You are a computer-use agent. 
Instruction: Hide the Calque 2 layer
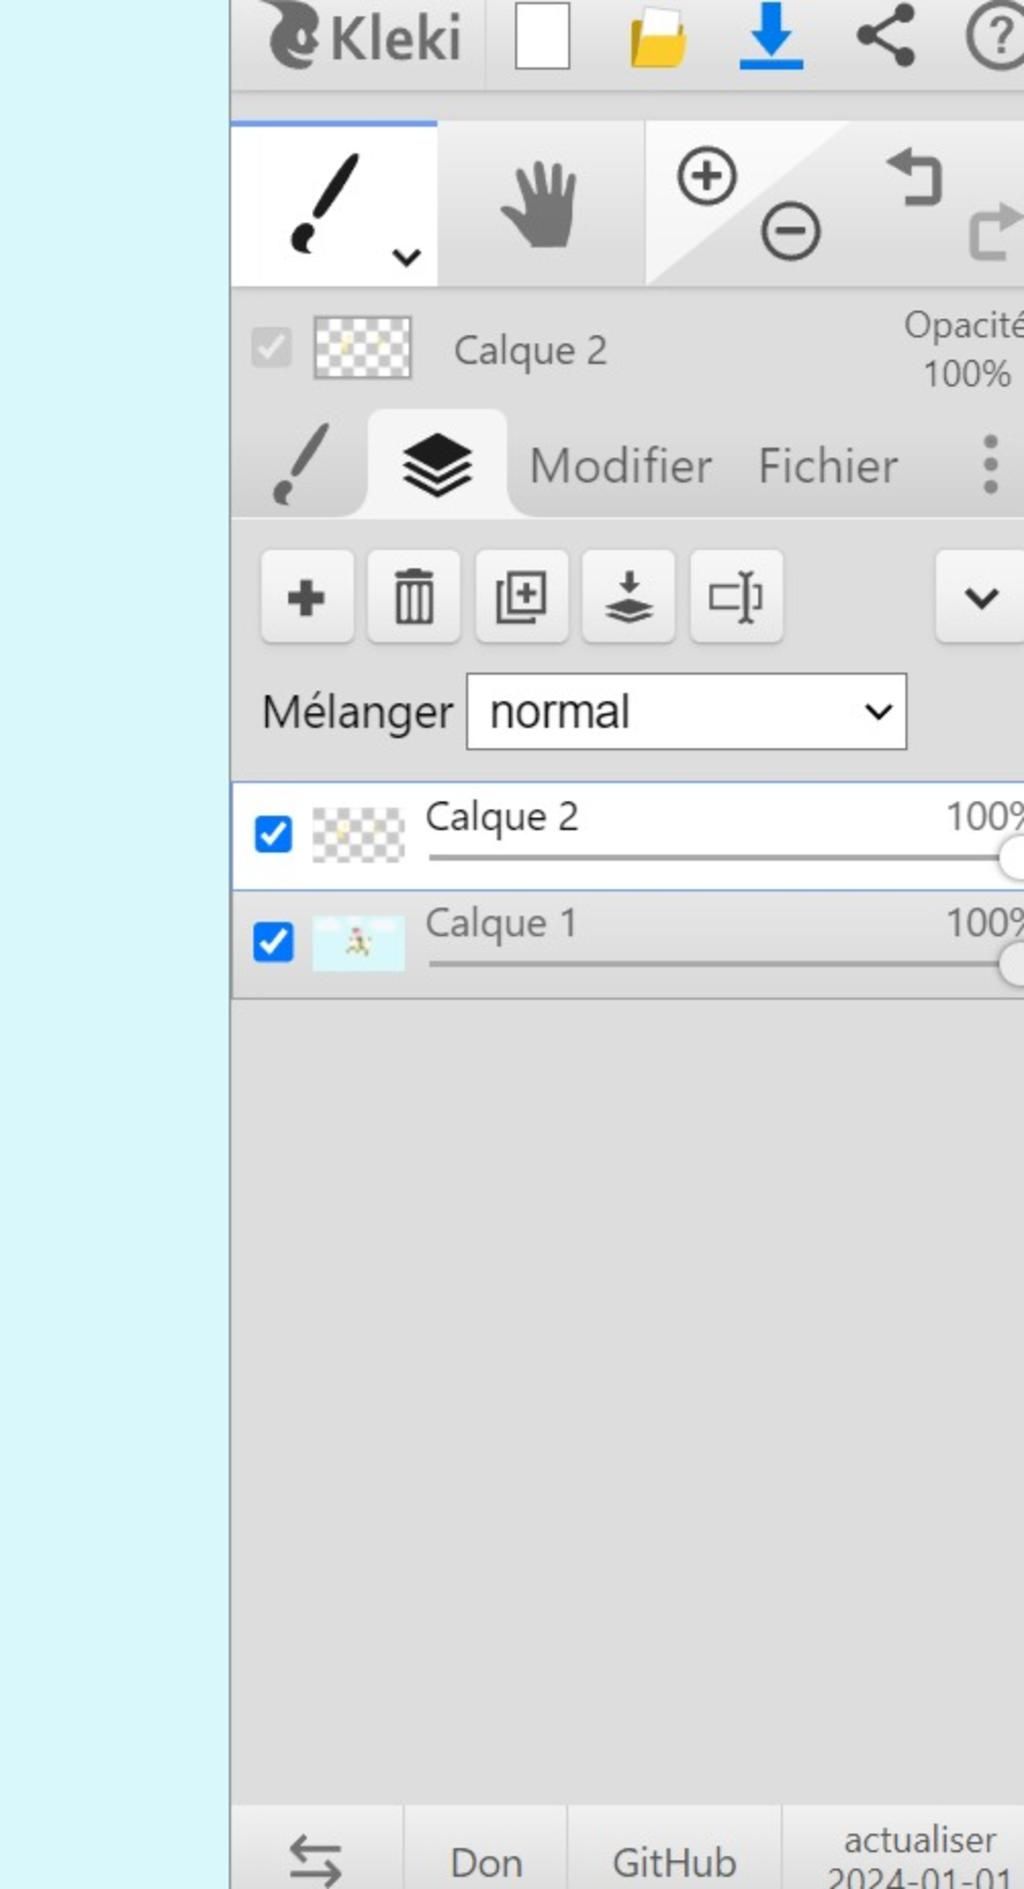[x=273, y=834]
